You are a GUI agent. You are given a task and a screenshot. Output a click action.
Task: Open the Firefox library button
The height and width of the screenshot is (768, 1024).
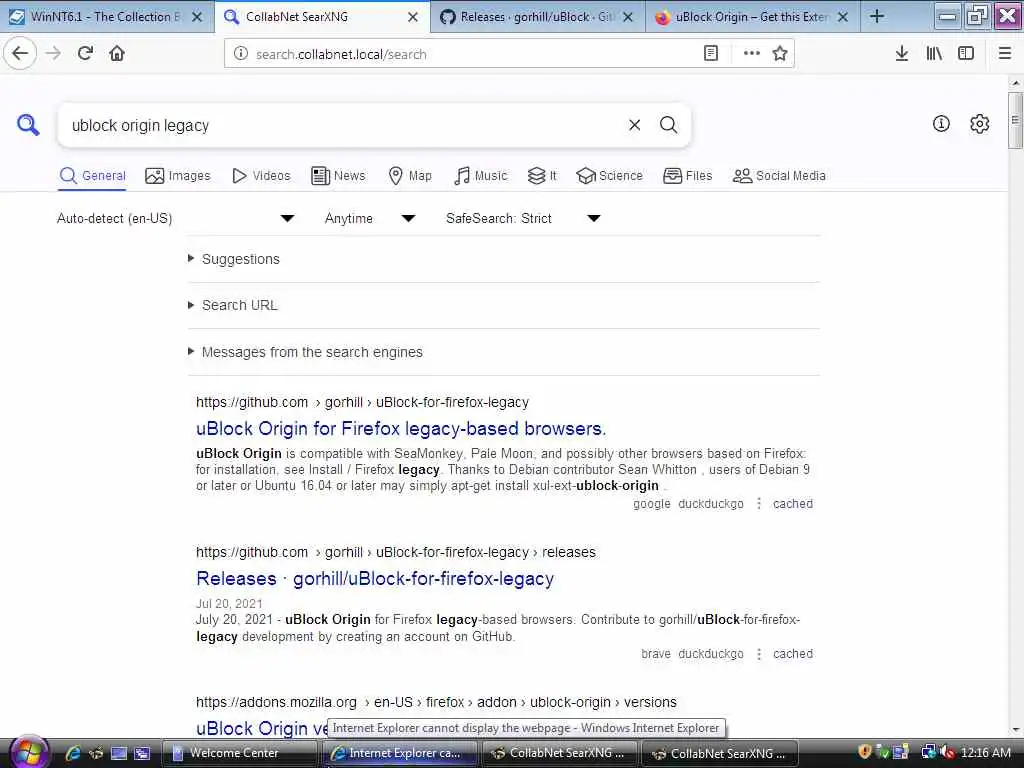click(x=934, y=54)
